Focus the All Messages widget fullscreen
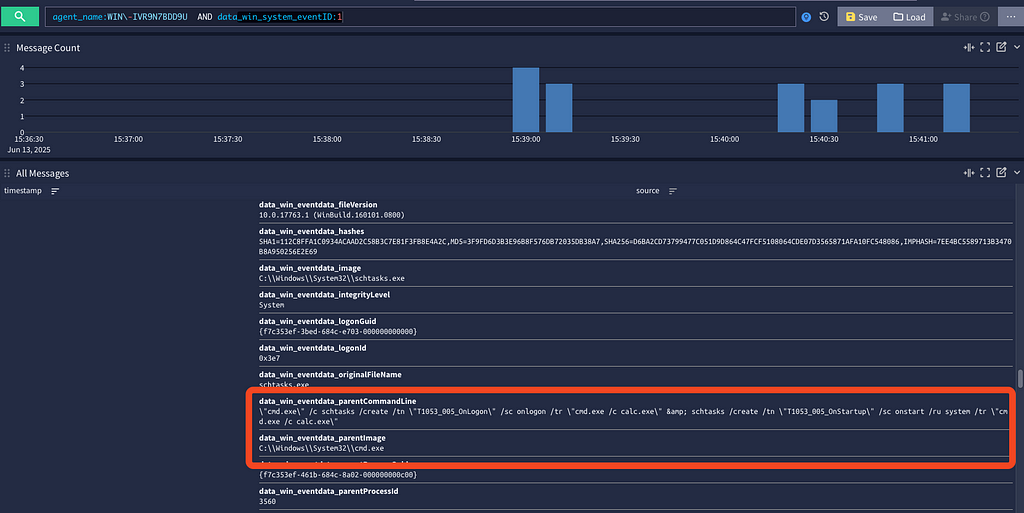The width and height of the screenshot is (1024, 513). tap(985, 173)
